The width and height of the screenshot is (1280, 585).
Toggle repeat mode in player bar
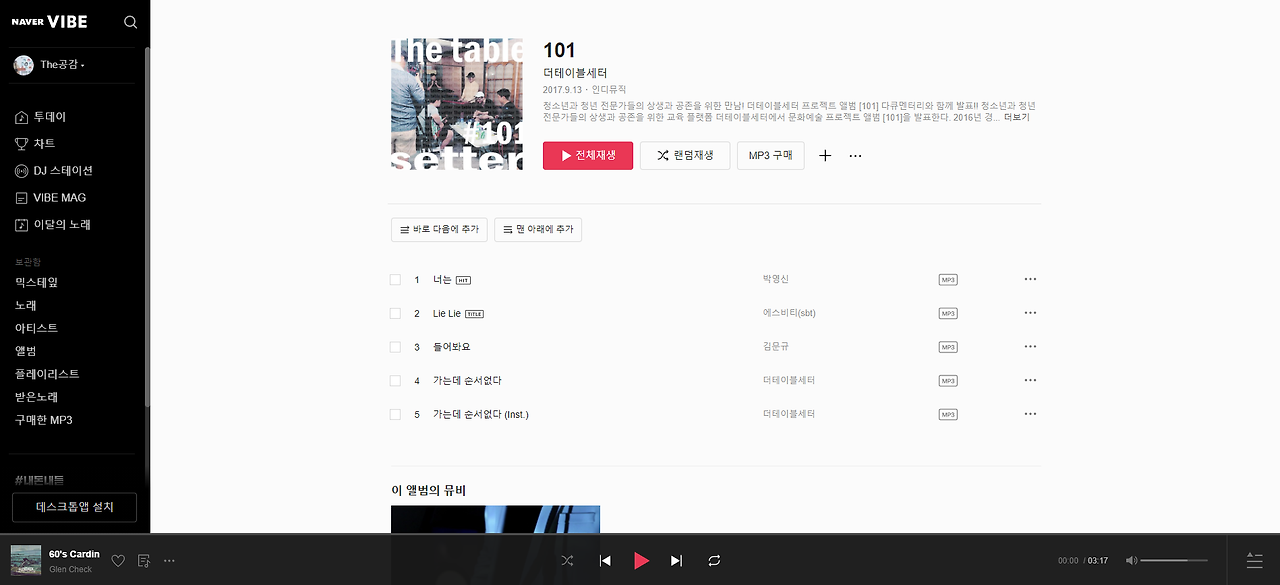pos(714,561)
